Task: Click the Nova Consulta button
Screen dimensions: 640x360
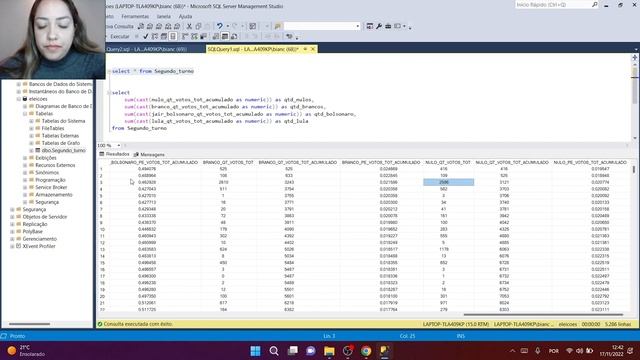Action: pyautogui.click(x=120, y=26)
